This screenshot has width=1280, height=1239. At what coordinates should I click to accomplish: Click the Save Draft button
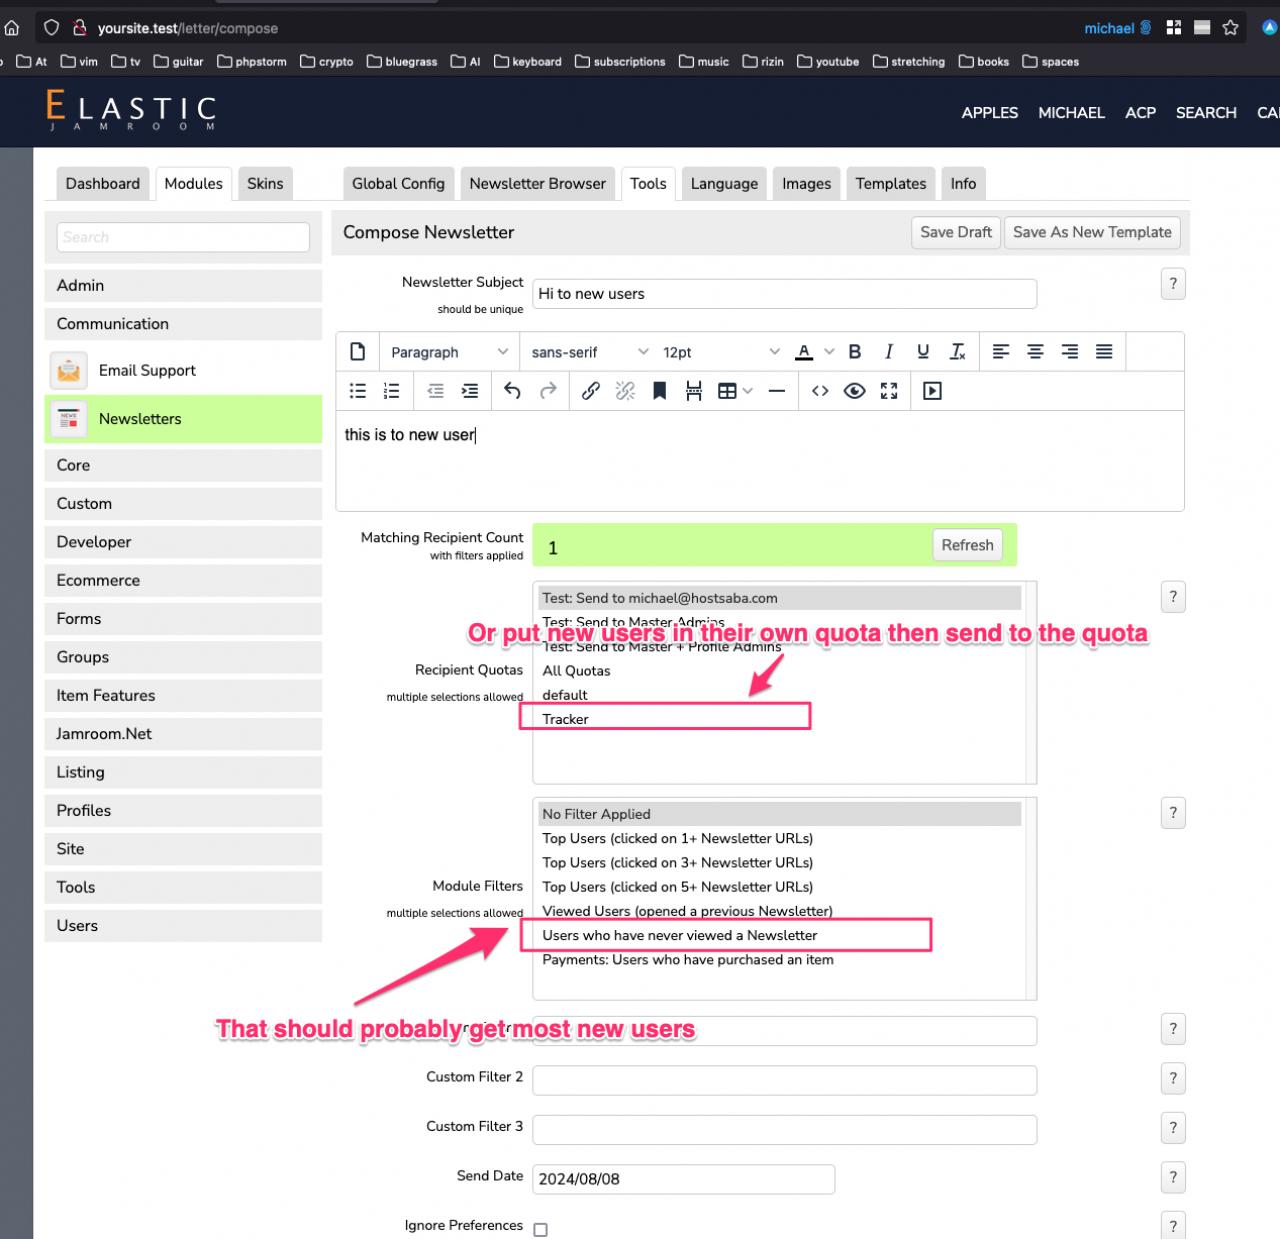[955, 232]
